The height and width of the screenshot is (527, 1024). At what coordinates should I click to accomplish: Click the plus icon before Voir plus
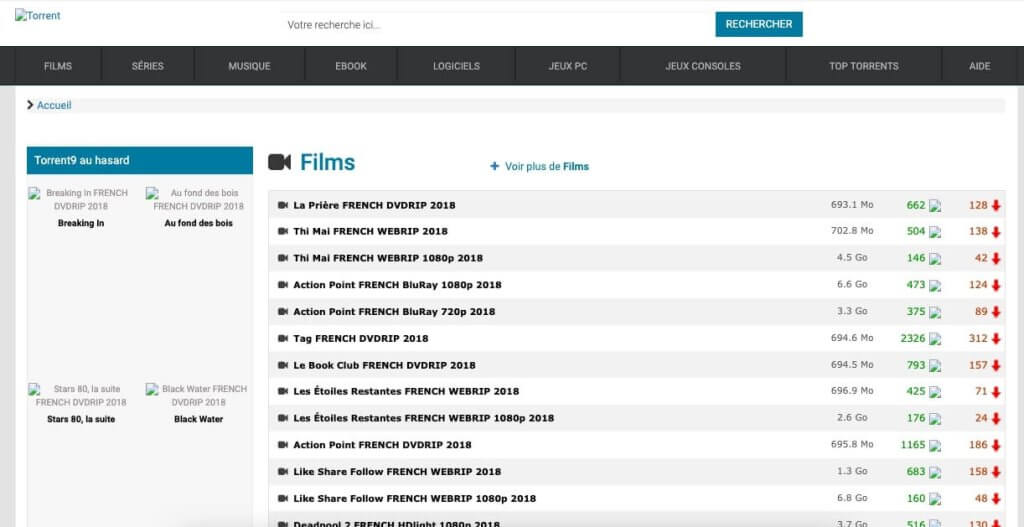[494, 167]
